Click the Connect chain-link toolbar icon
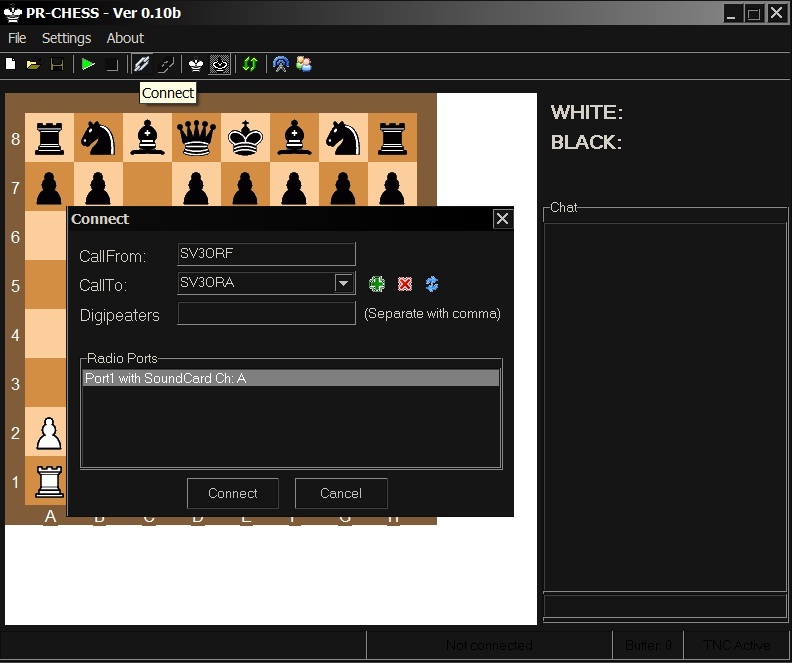 142,65
